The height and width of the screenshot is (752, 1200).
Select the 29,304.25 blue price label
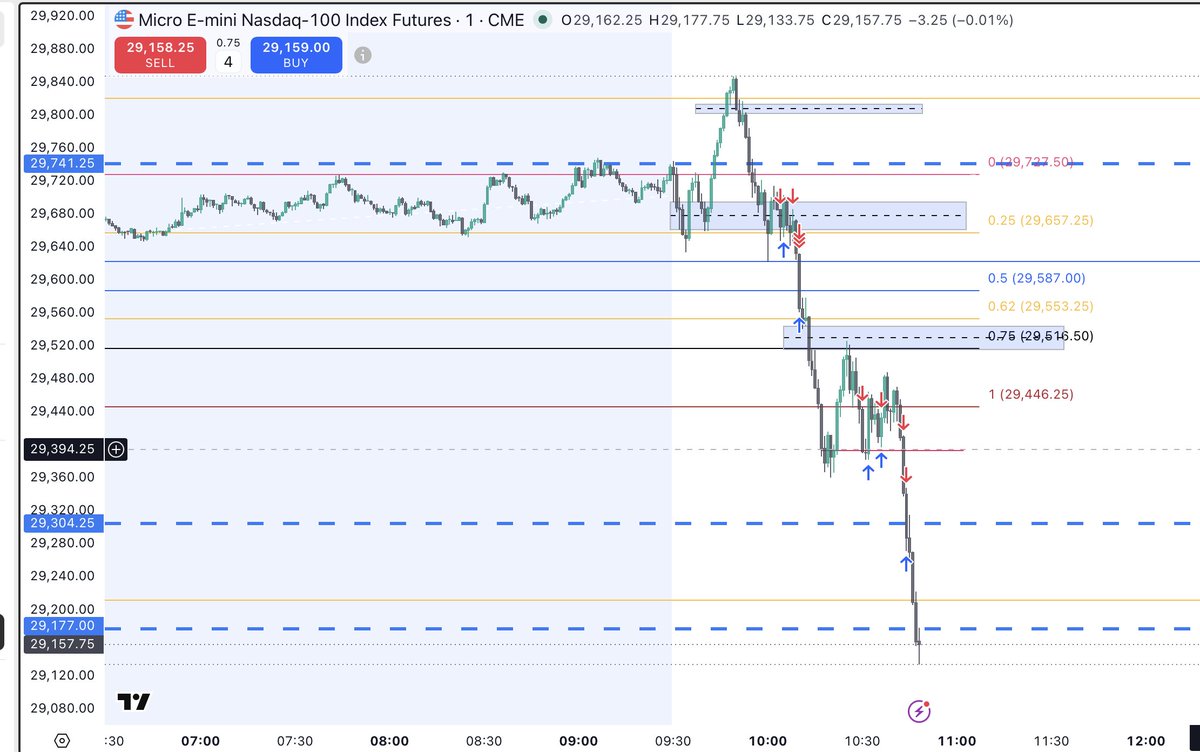[62, 523]
